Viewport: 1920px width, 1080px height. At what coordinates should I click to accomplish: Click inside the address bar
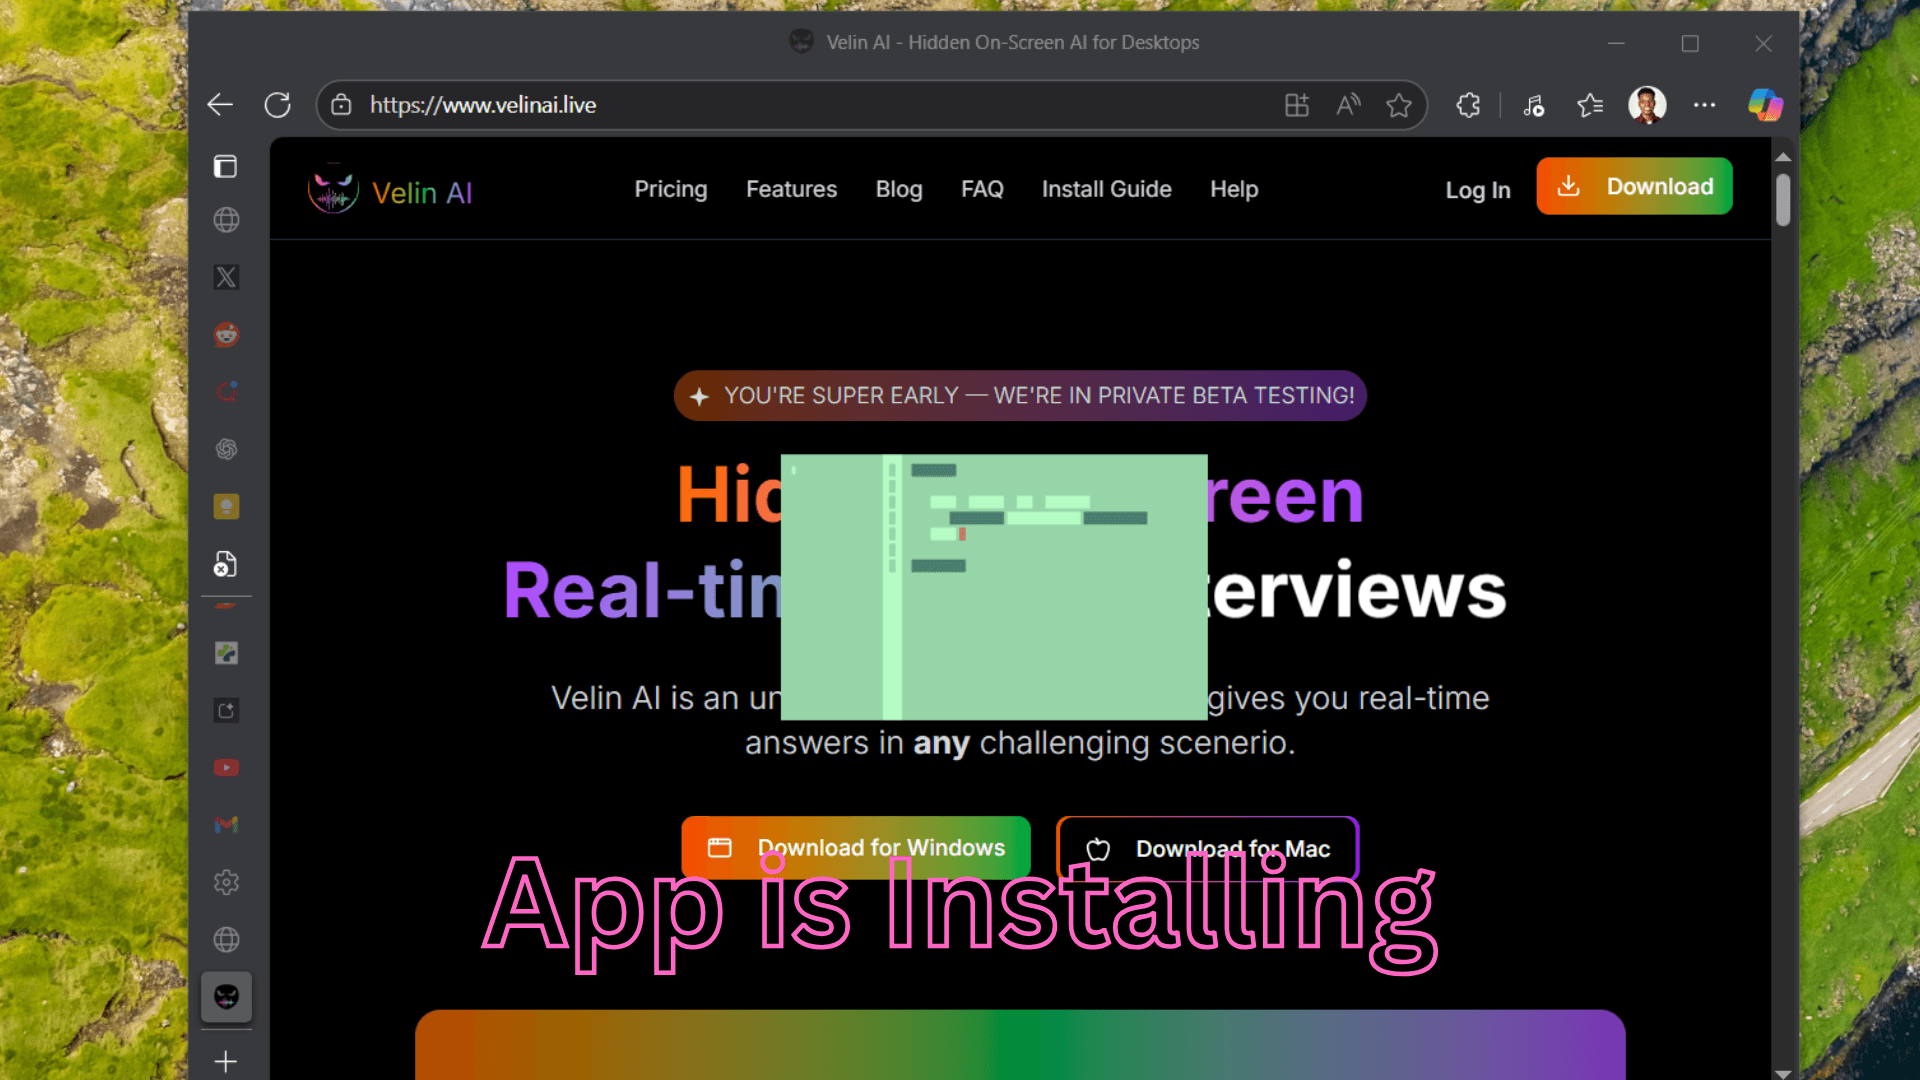coord(700,105)
